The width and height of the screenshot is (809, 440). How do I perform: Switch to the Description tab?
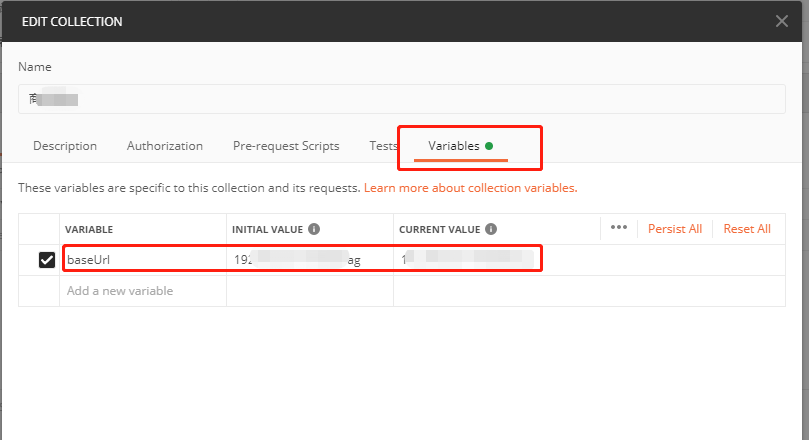point(65,146)
